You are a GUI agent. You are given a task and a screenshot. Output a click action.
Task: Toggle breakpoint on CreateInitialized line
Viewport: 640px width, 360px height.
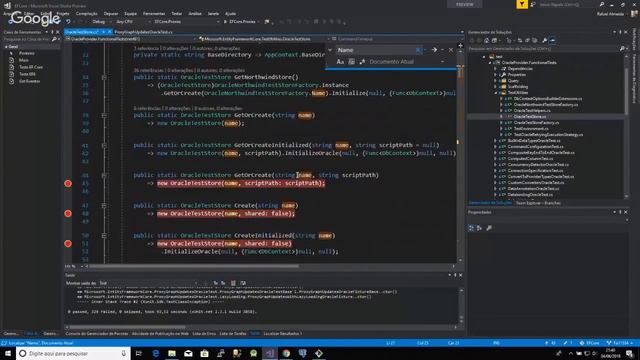click(x=68, y=244)
